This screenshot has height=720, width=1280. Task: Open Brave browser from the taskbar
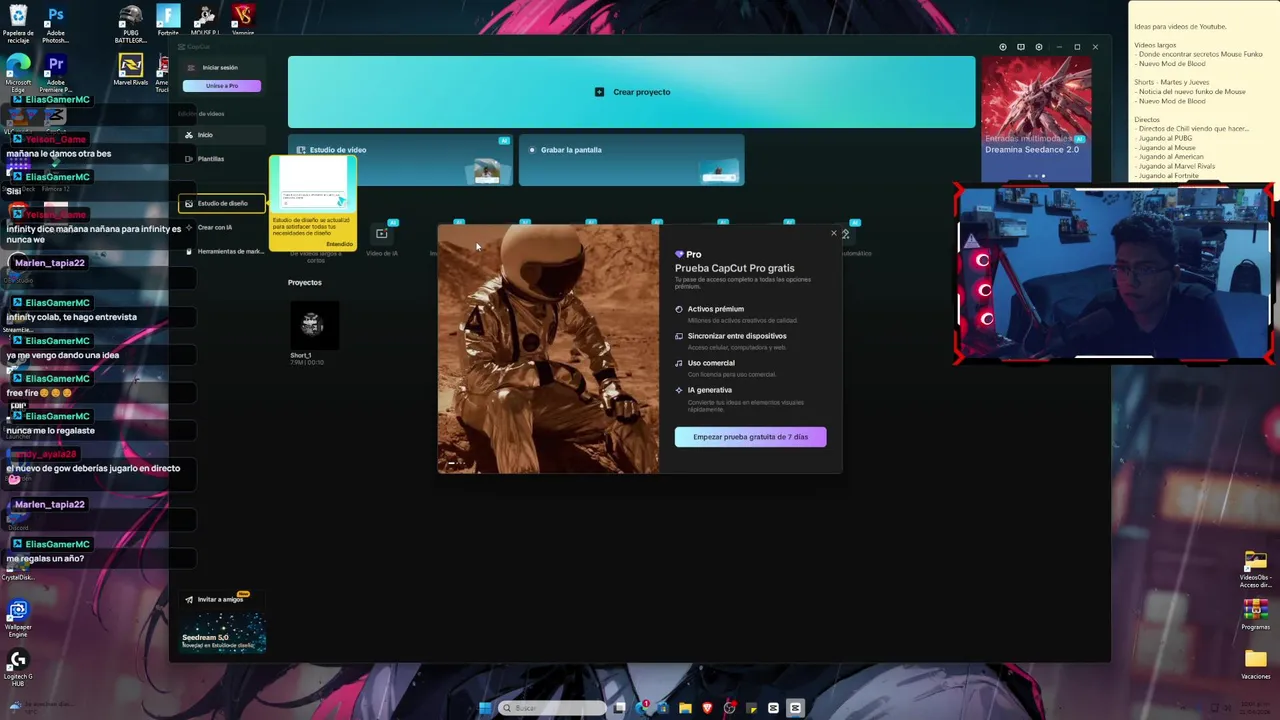coord(707,708)
